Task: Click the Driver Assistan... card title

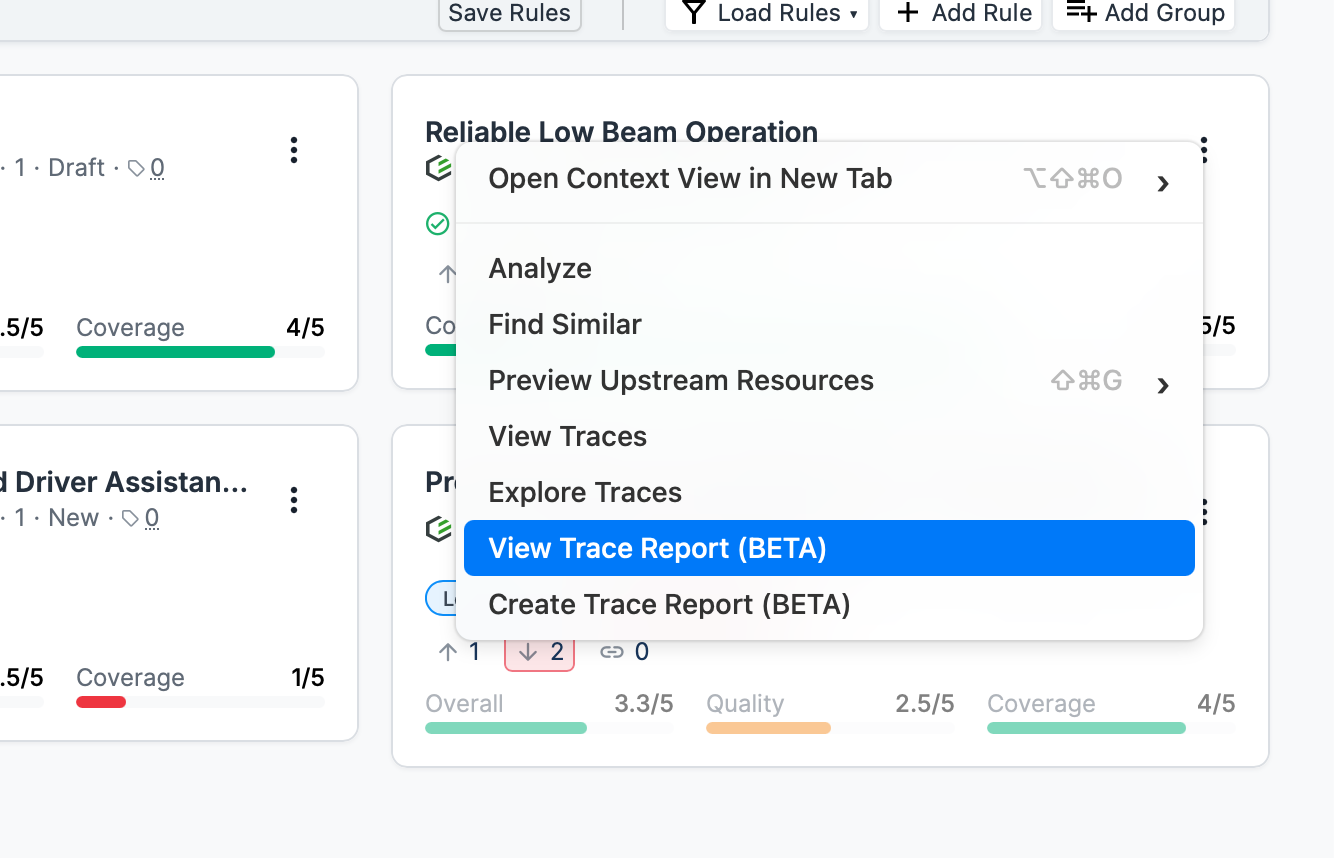Action: (124, 482)
